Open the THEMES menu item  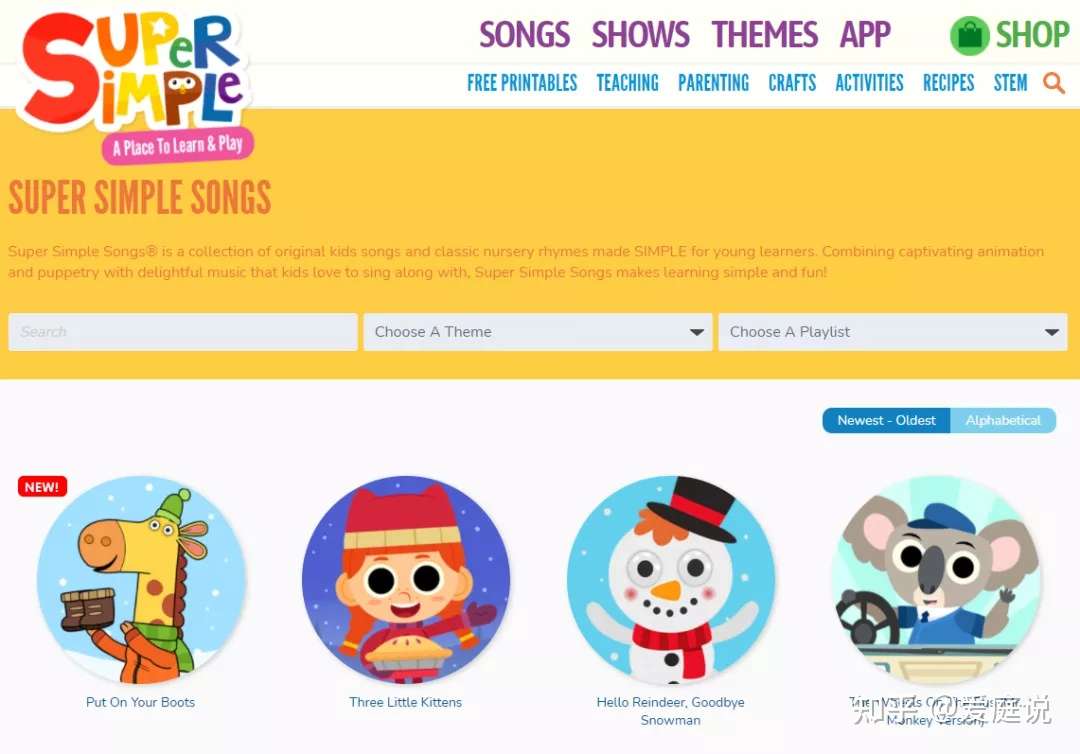pyautogui.click(x=765, y=34)
